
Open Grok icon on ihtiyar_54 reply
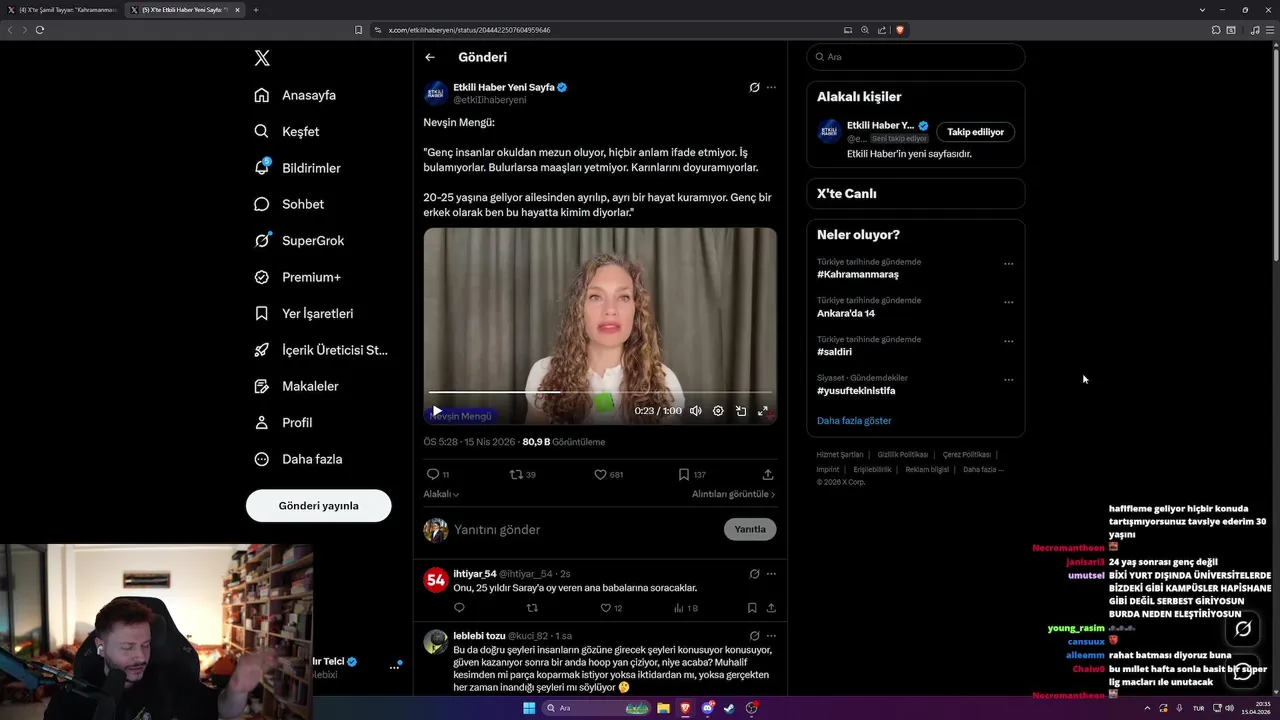pyautogui.click(x=754, y=574)
